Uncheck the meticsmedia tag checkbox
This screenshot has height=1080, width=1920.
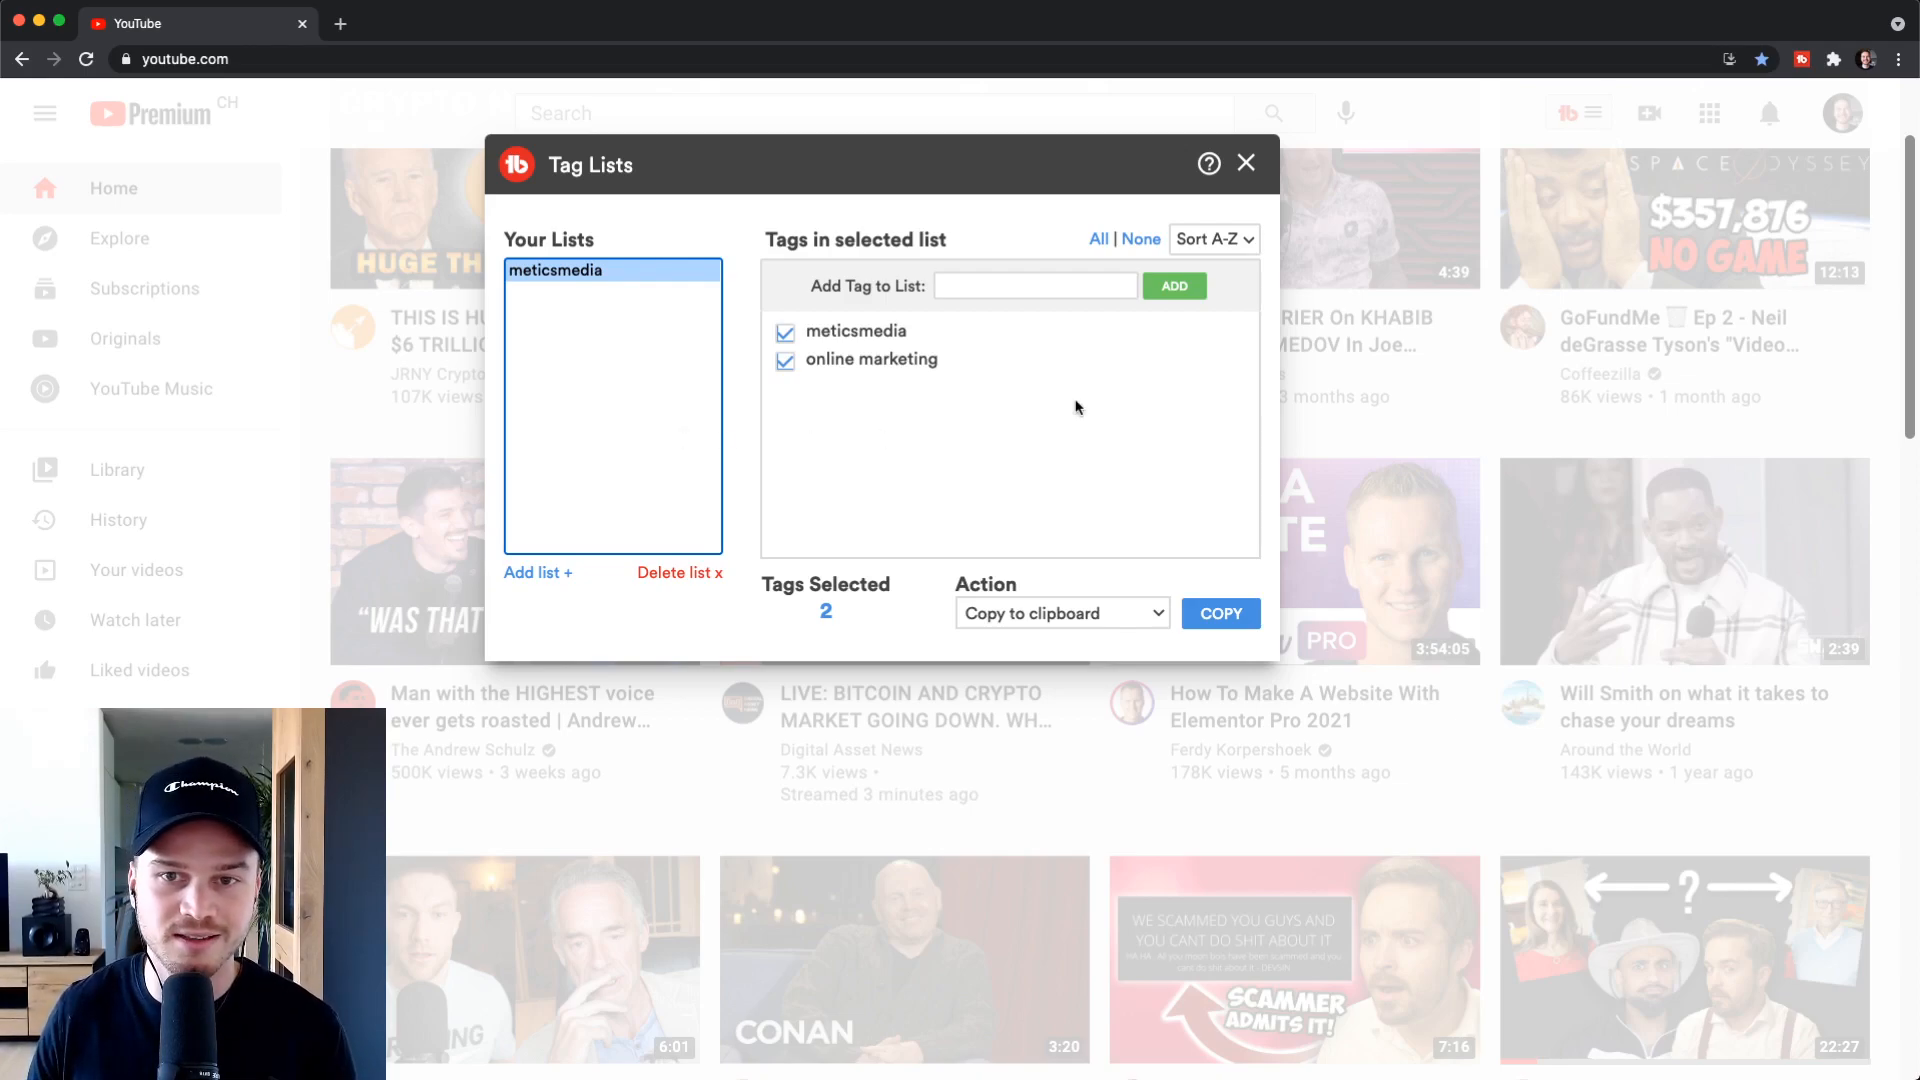click(x=785, y=332)
